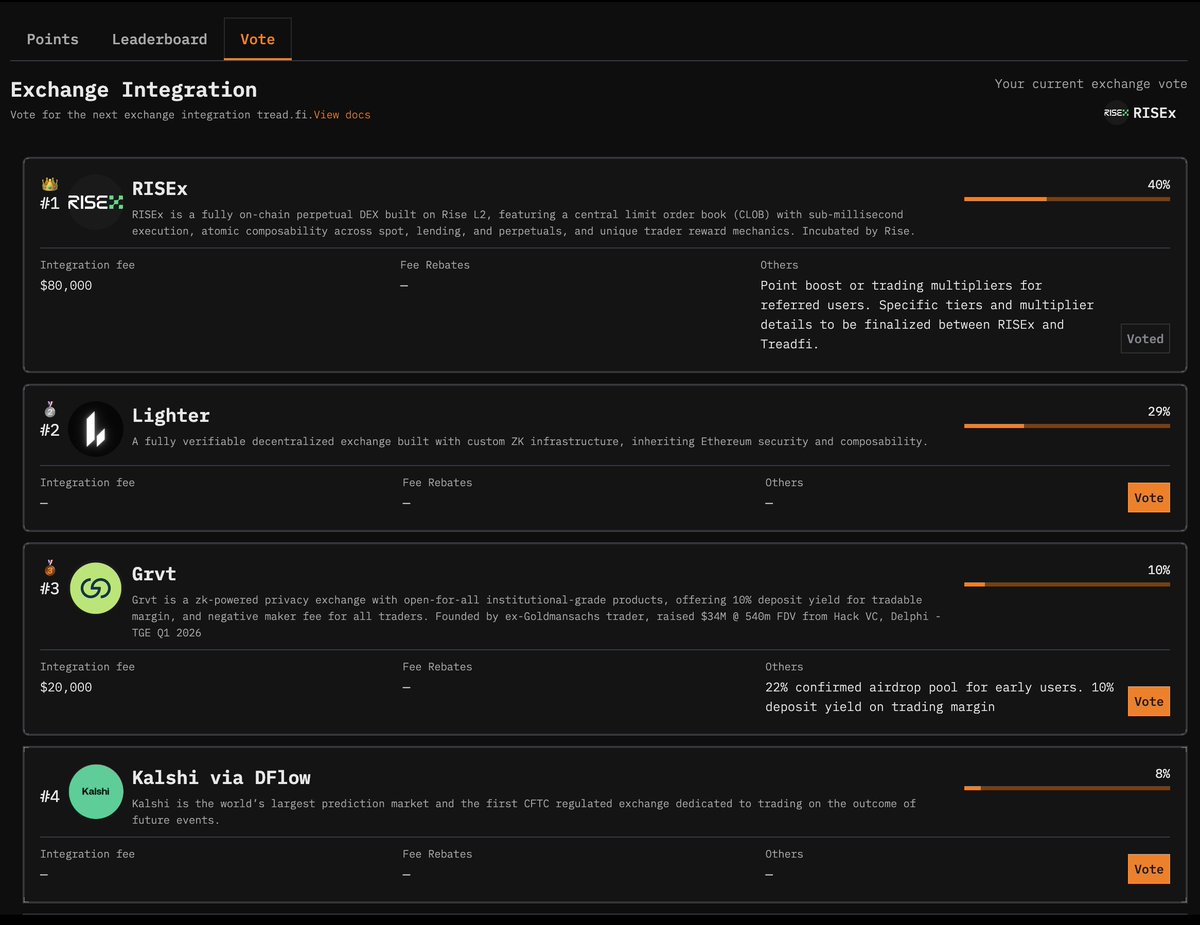The image size is (1200, 925).
Task: Click the Lighter 29% vote progress bar
Action: coord(1067,426)
